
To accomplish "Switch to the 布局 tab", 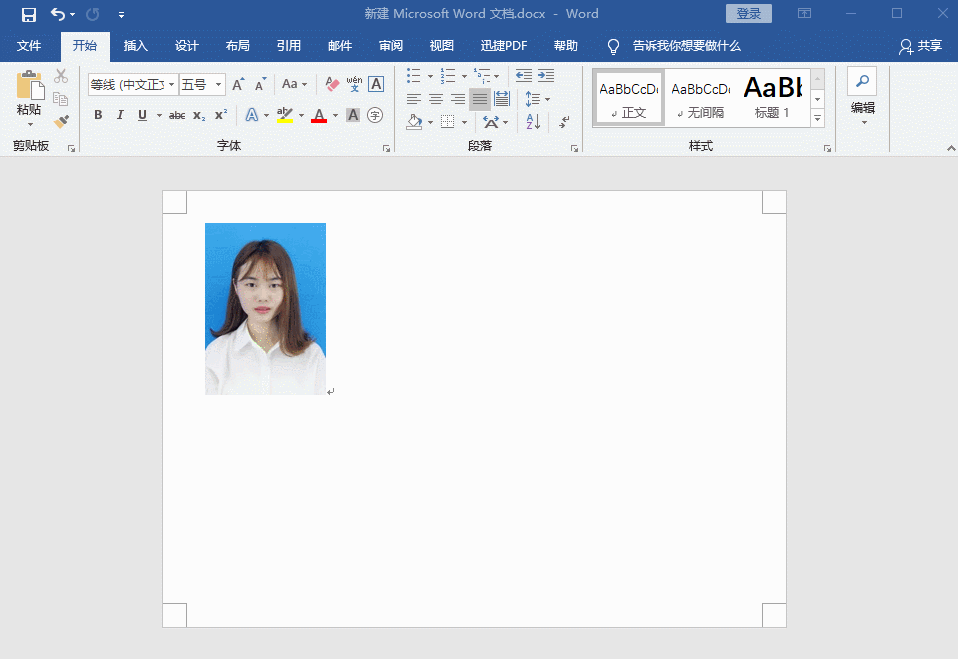I will click(238, 46).
